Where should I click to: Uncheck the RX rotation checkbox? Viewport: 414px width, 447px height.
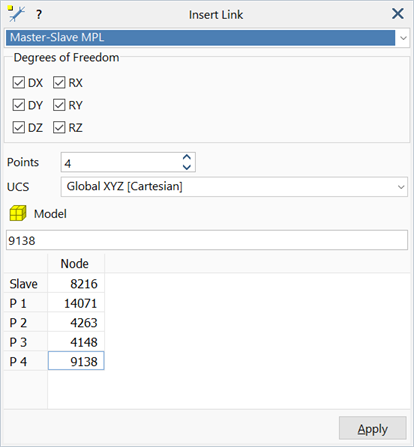[x=59, y=83]
